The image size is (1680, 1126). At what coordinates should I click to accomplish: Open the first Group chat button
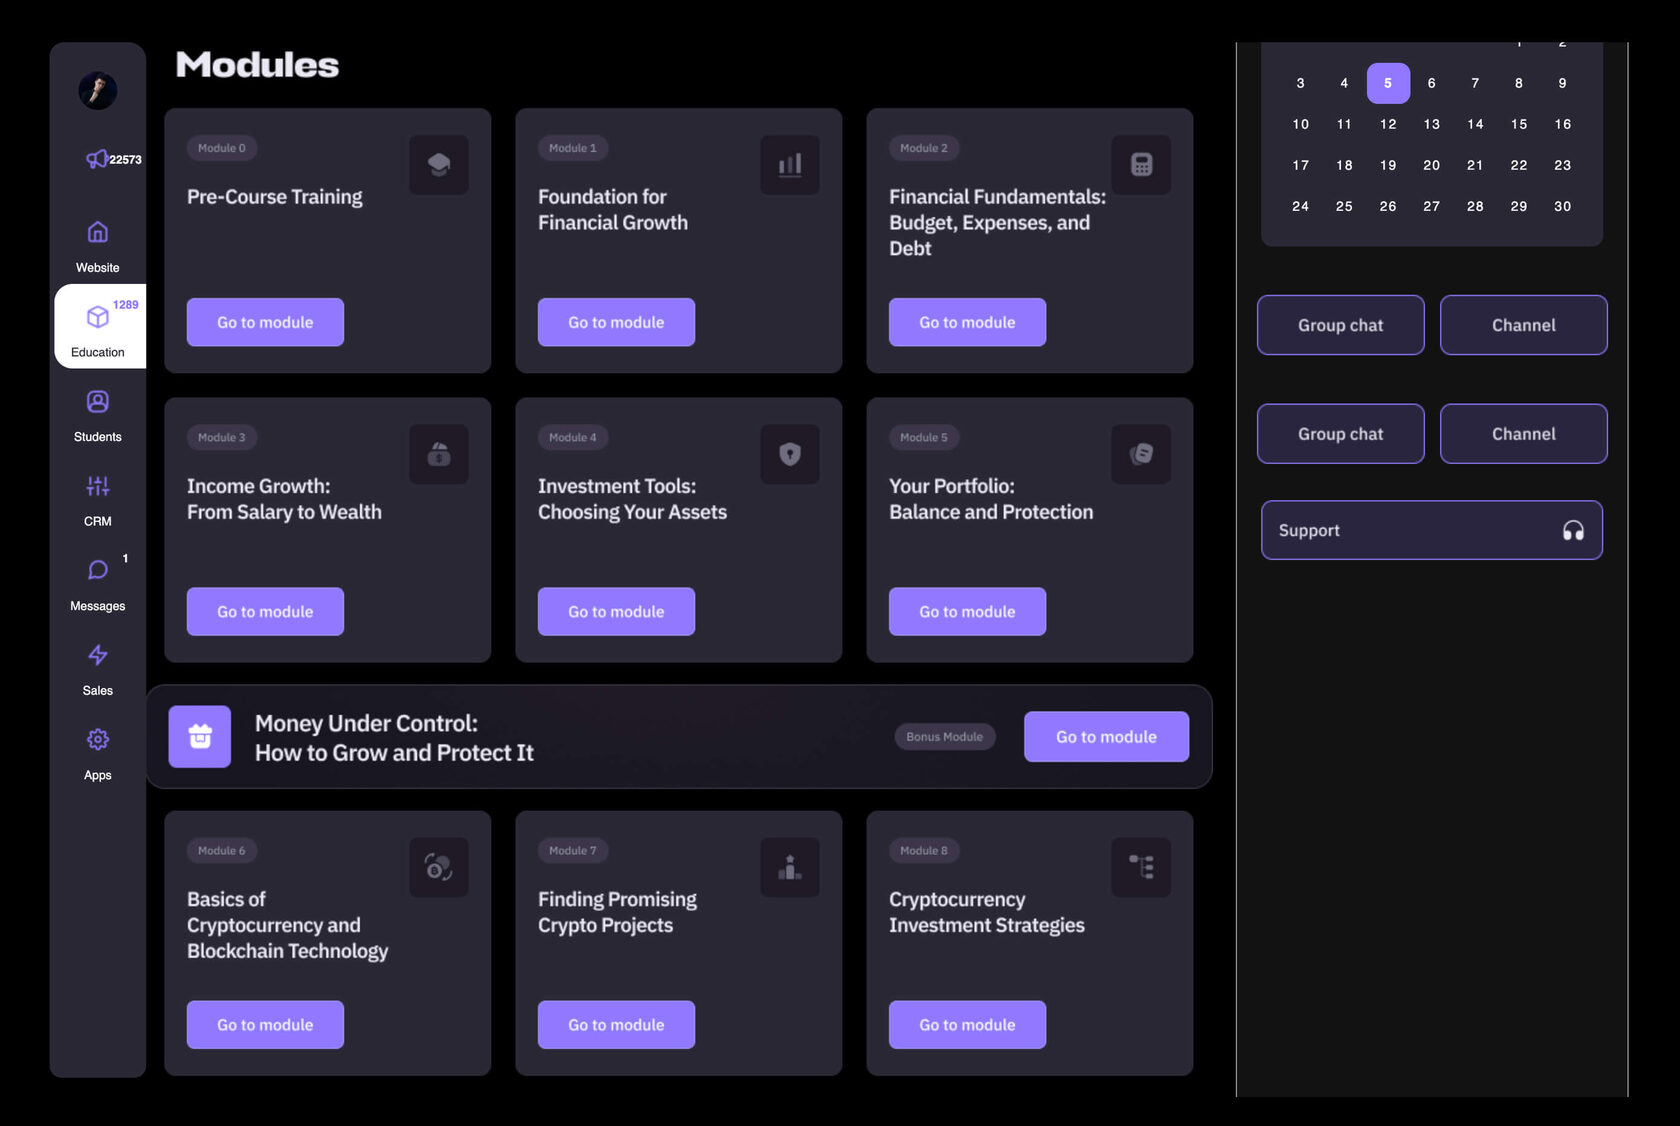click(x=1340, y=325)
